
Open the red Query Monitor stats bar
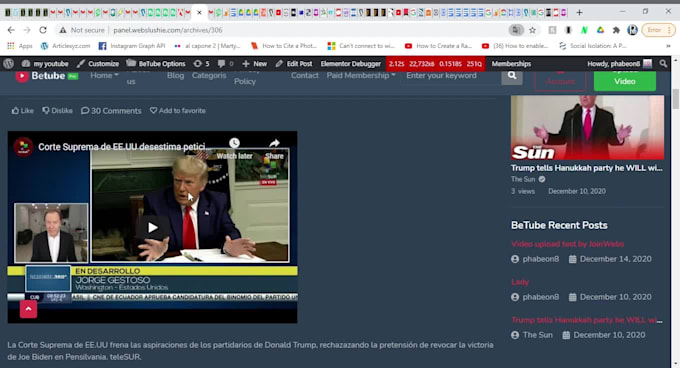435,64
